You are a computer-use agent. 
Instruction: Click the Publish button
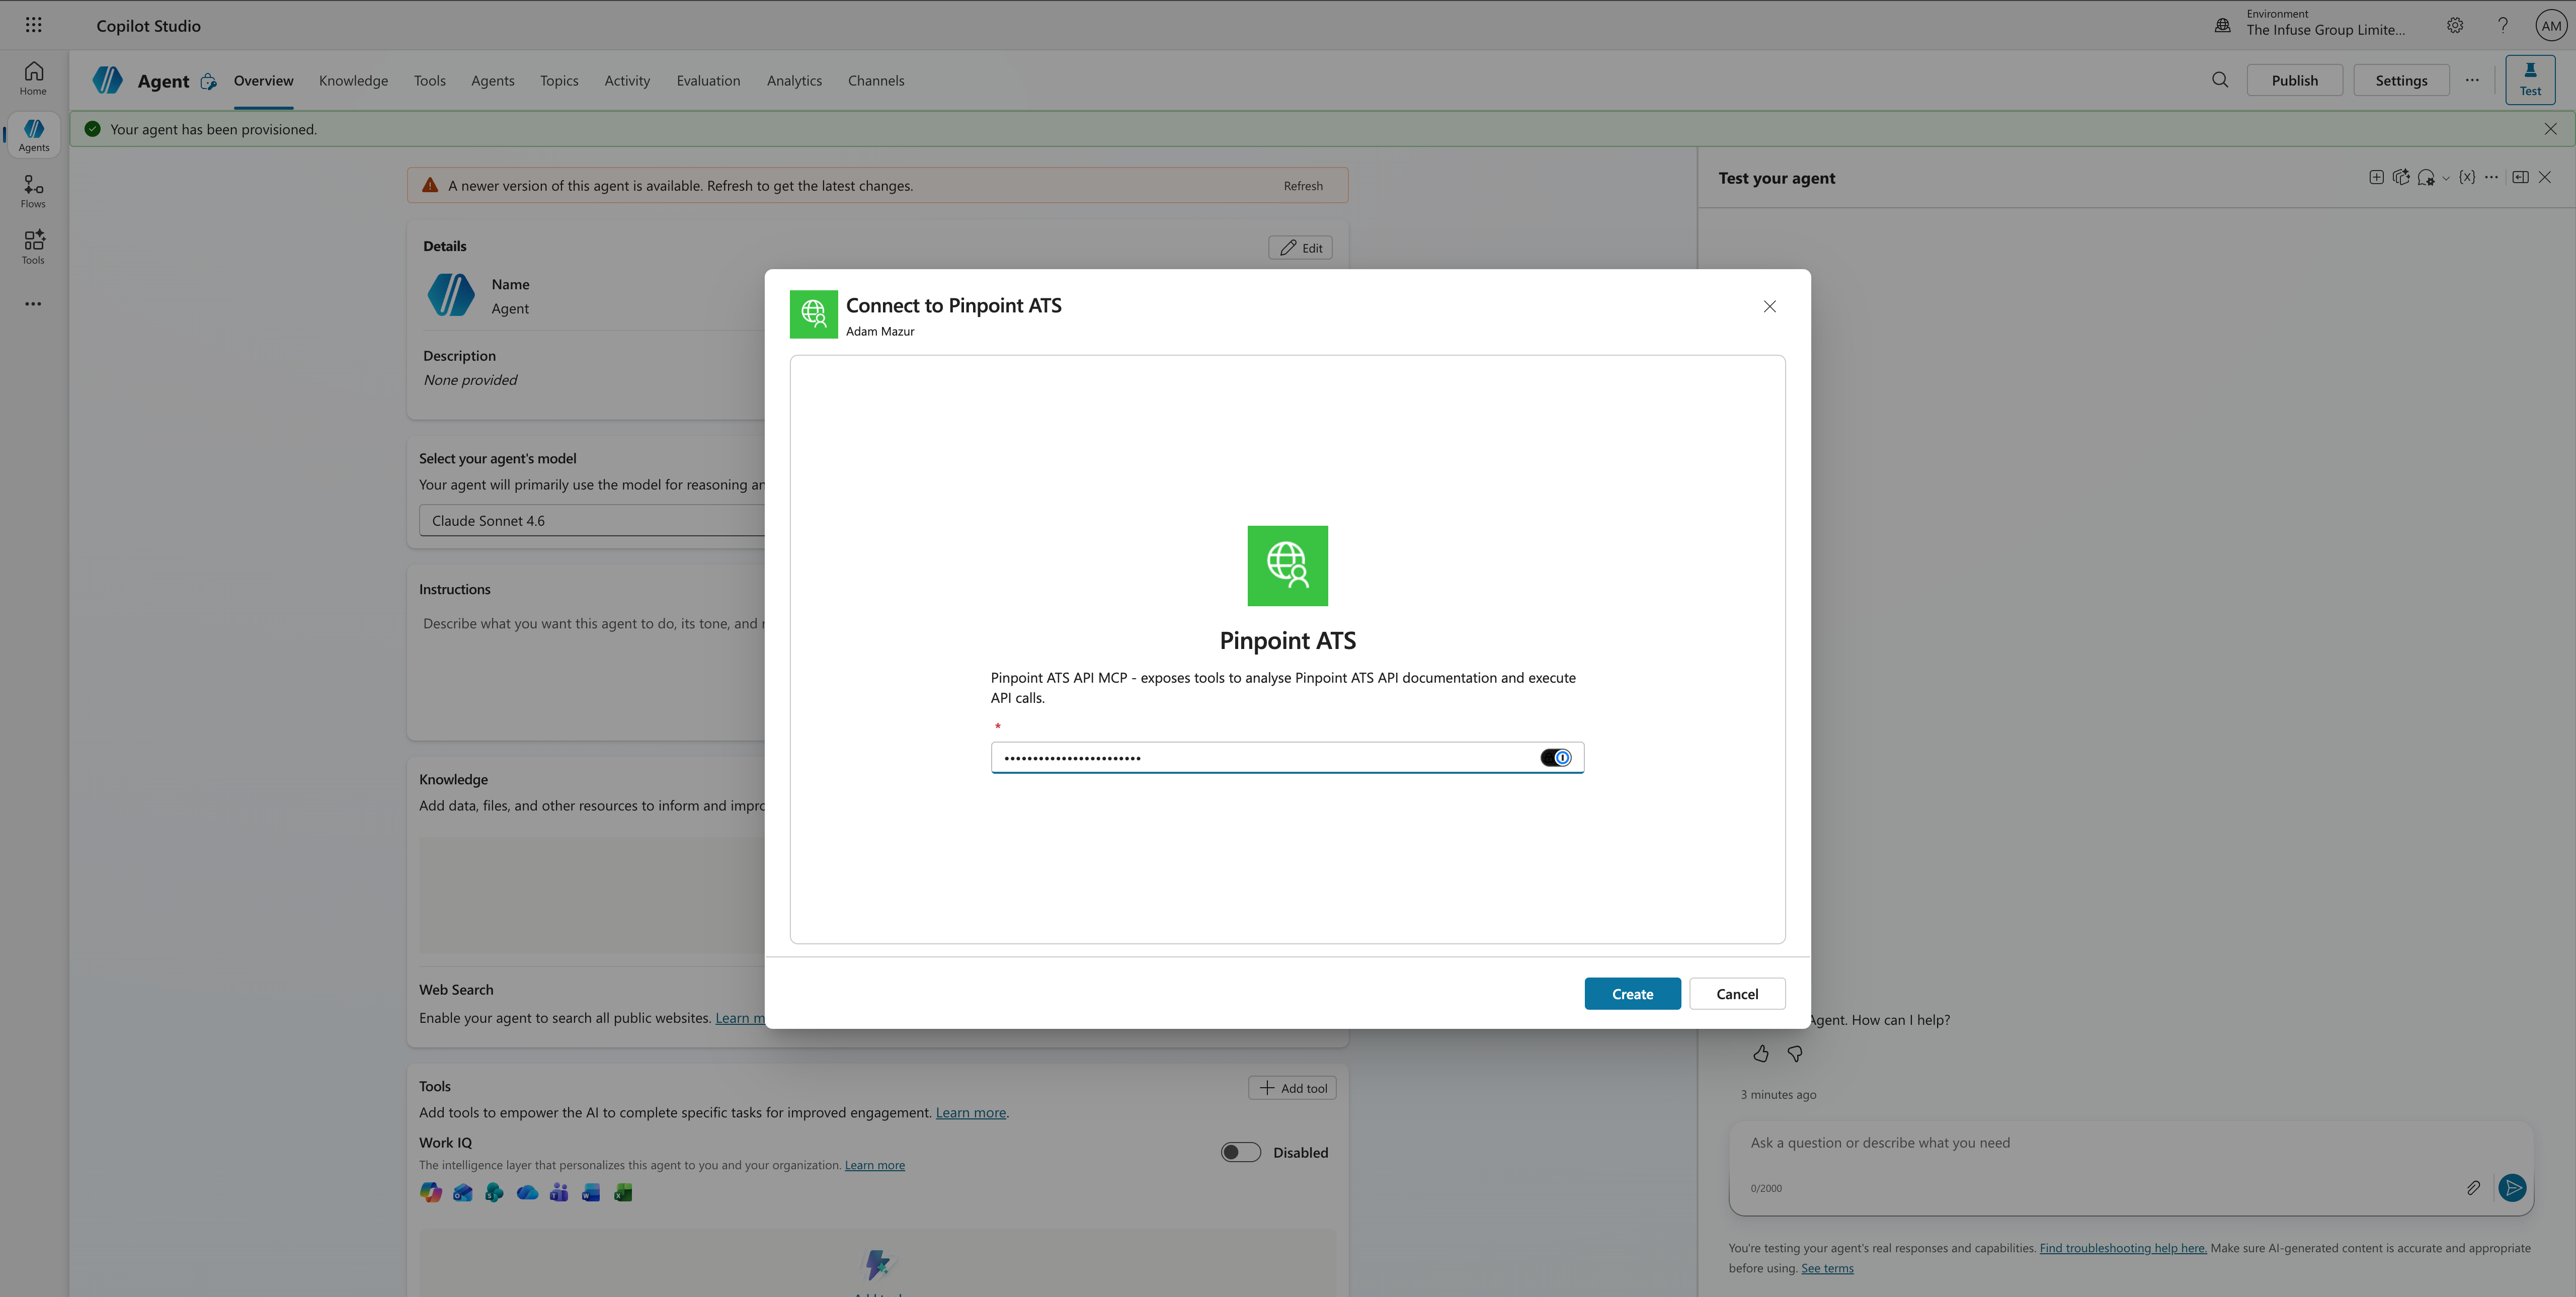point(2294,80)
